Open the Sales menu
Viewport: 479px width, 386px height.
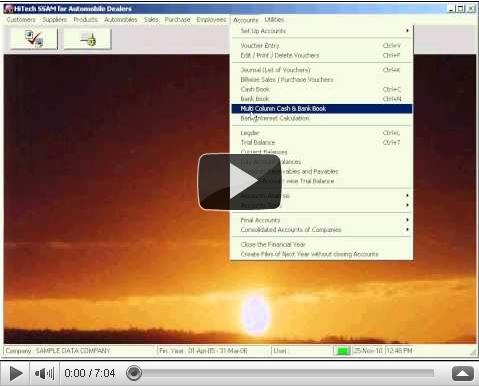click(151, 20)
